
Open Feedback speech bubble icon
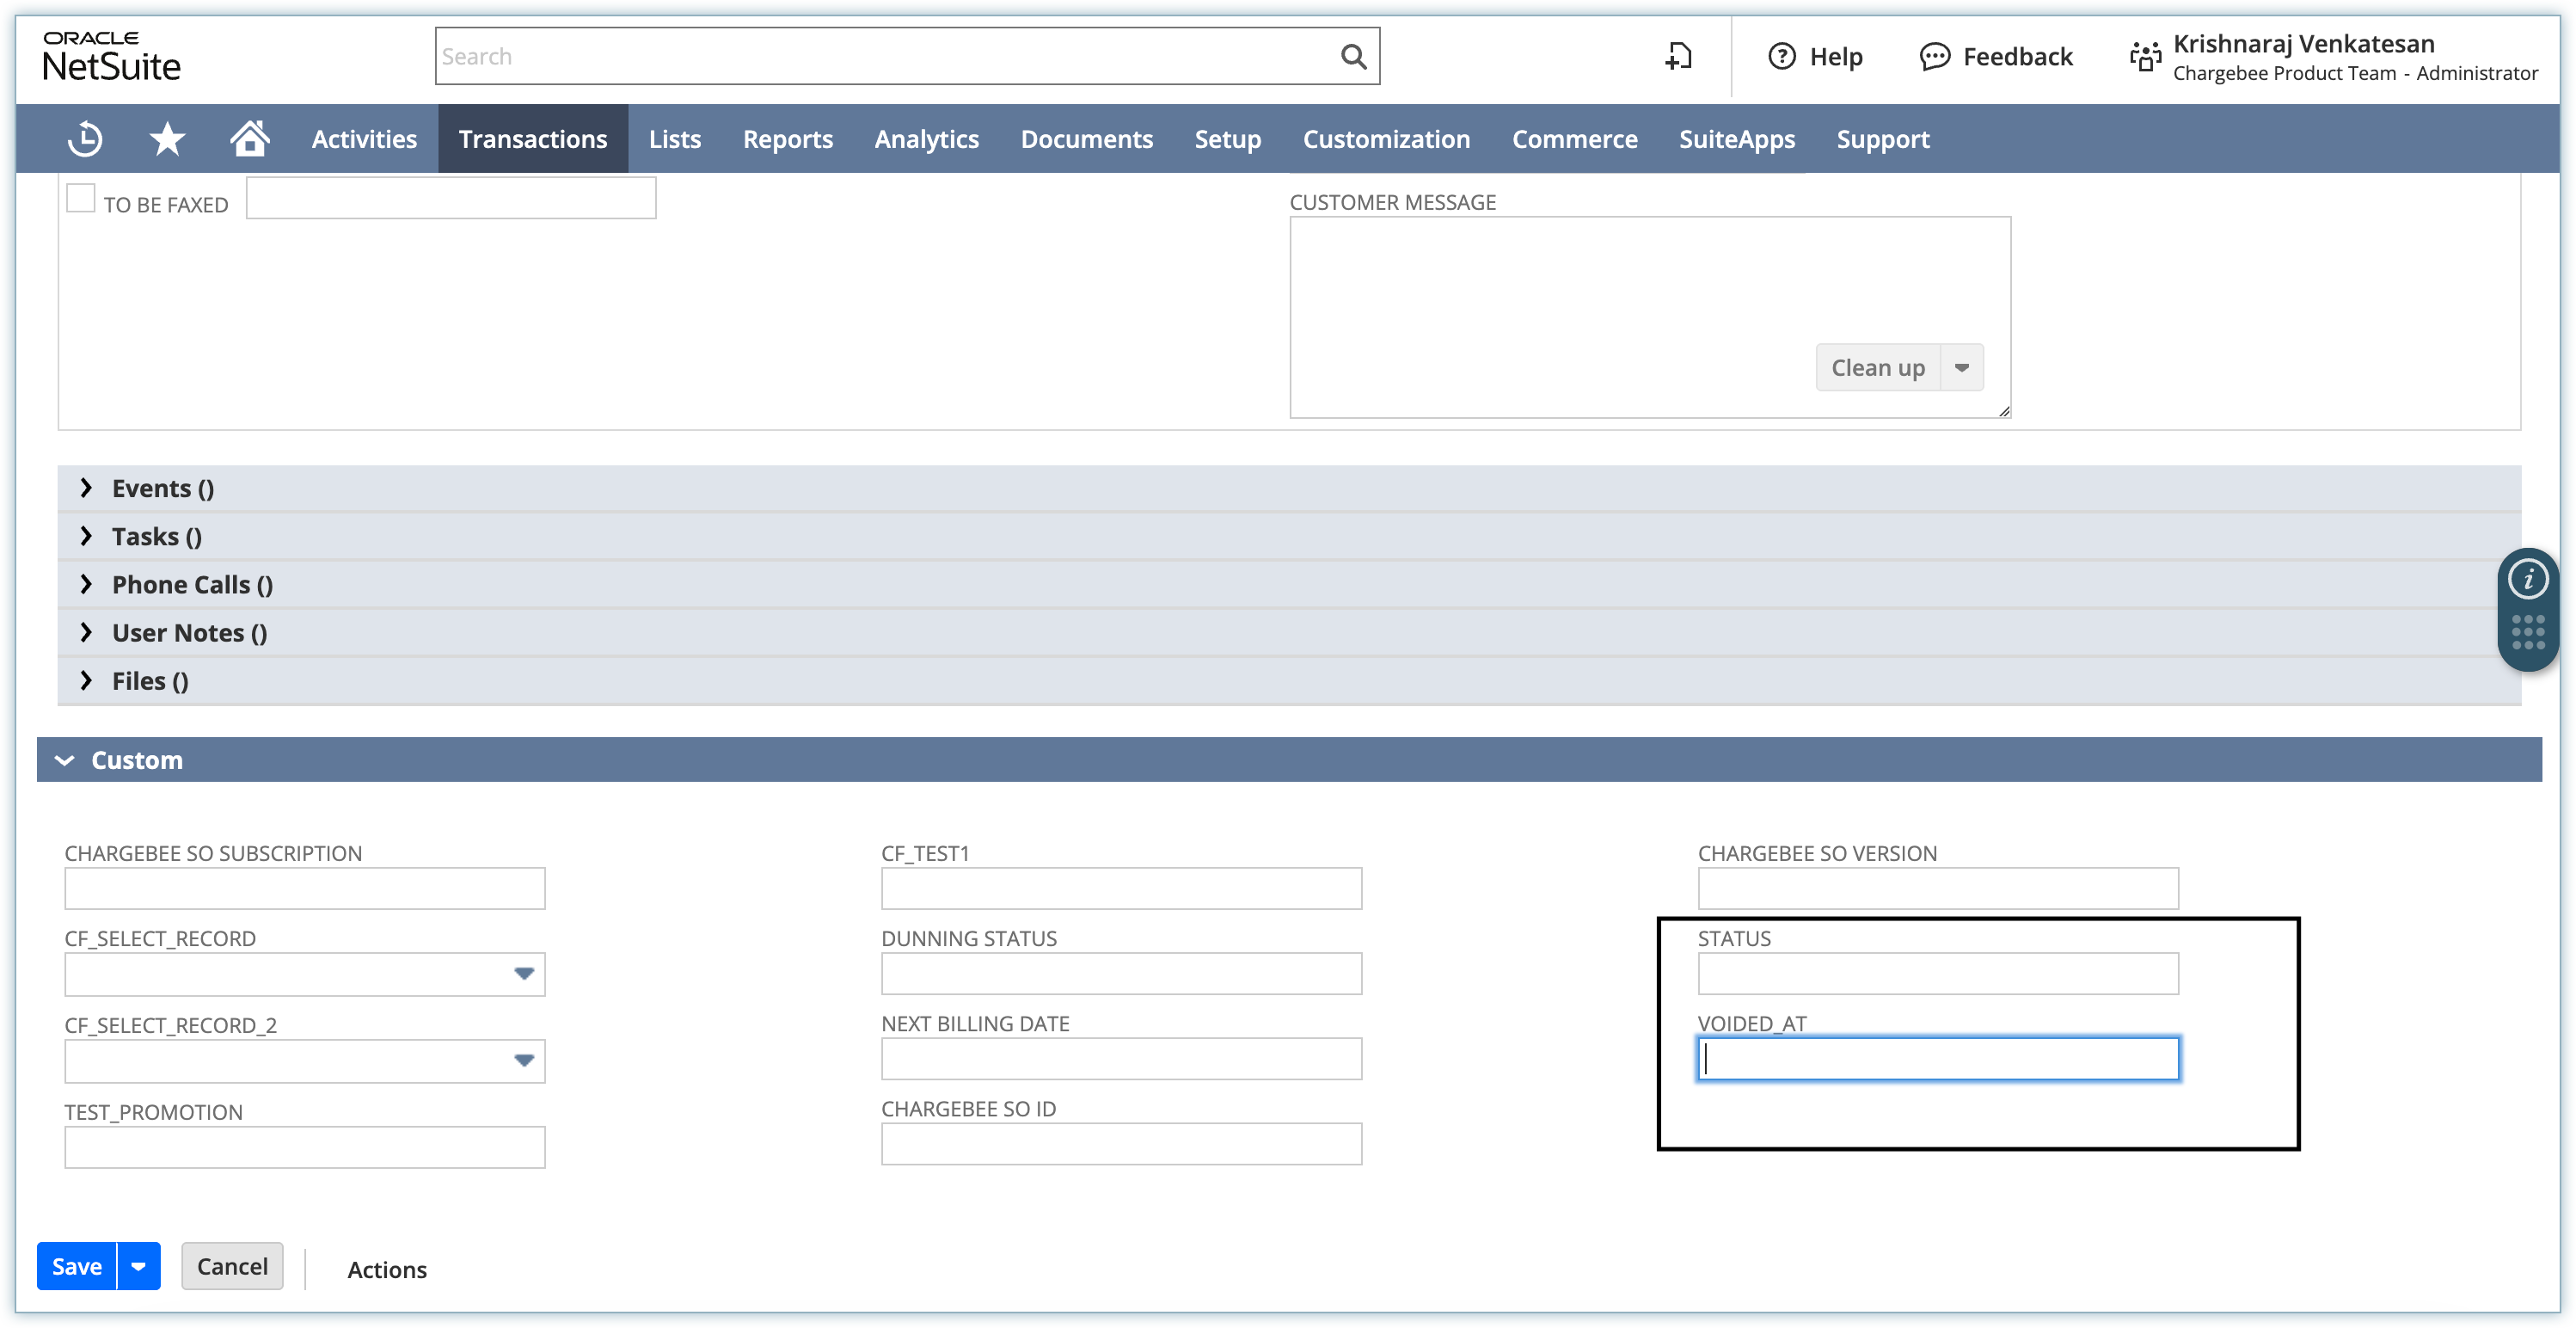[1934, 57]
